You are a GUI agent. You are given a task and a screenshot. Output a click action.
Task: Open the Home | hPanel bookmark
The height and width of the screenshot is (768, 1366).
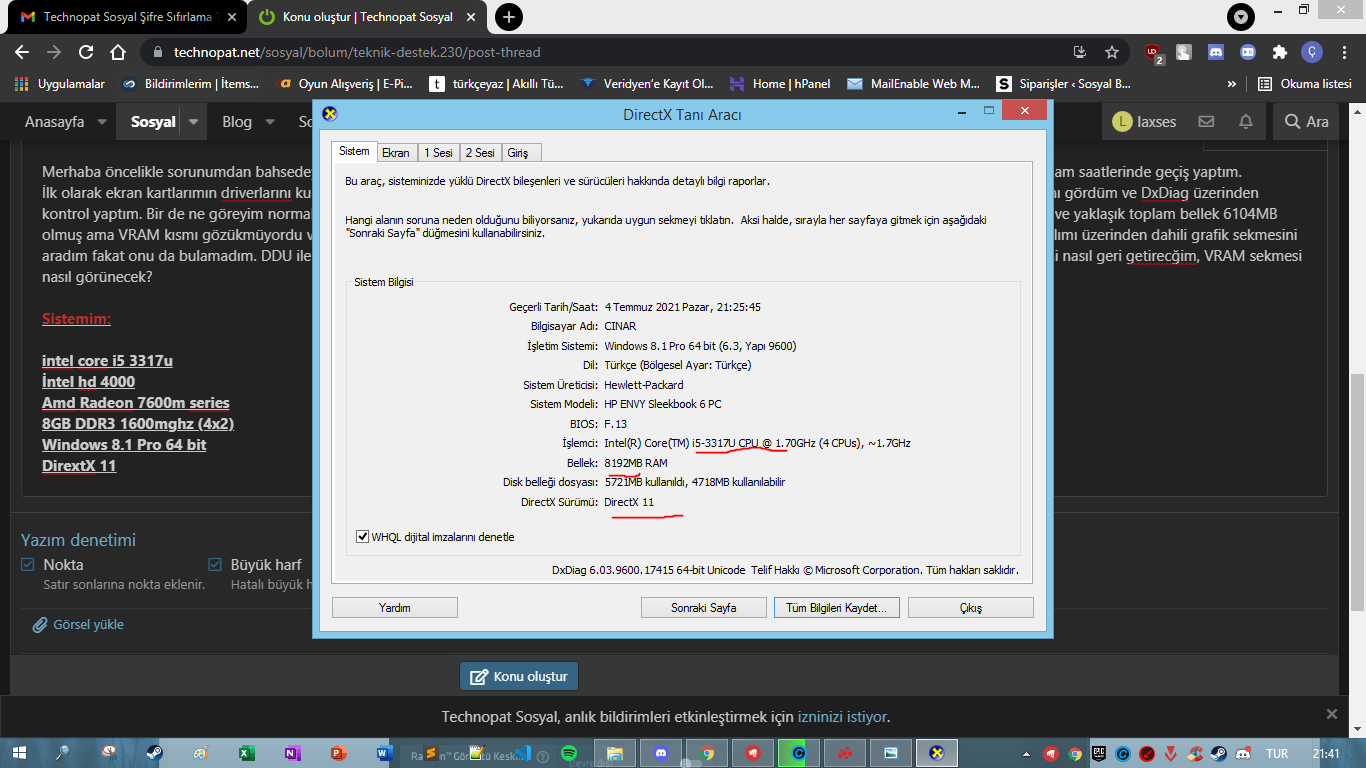[x=780, y=84]
